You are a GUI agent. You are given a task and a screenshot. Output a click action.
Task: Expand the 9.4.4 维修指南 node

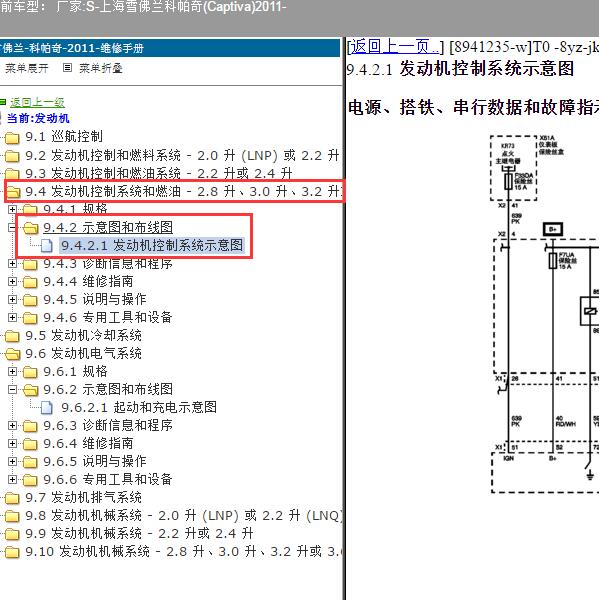pyautogui.click(x=12, y=281)
